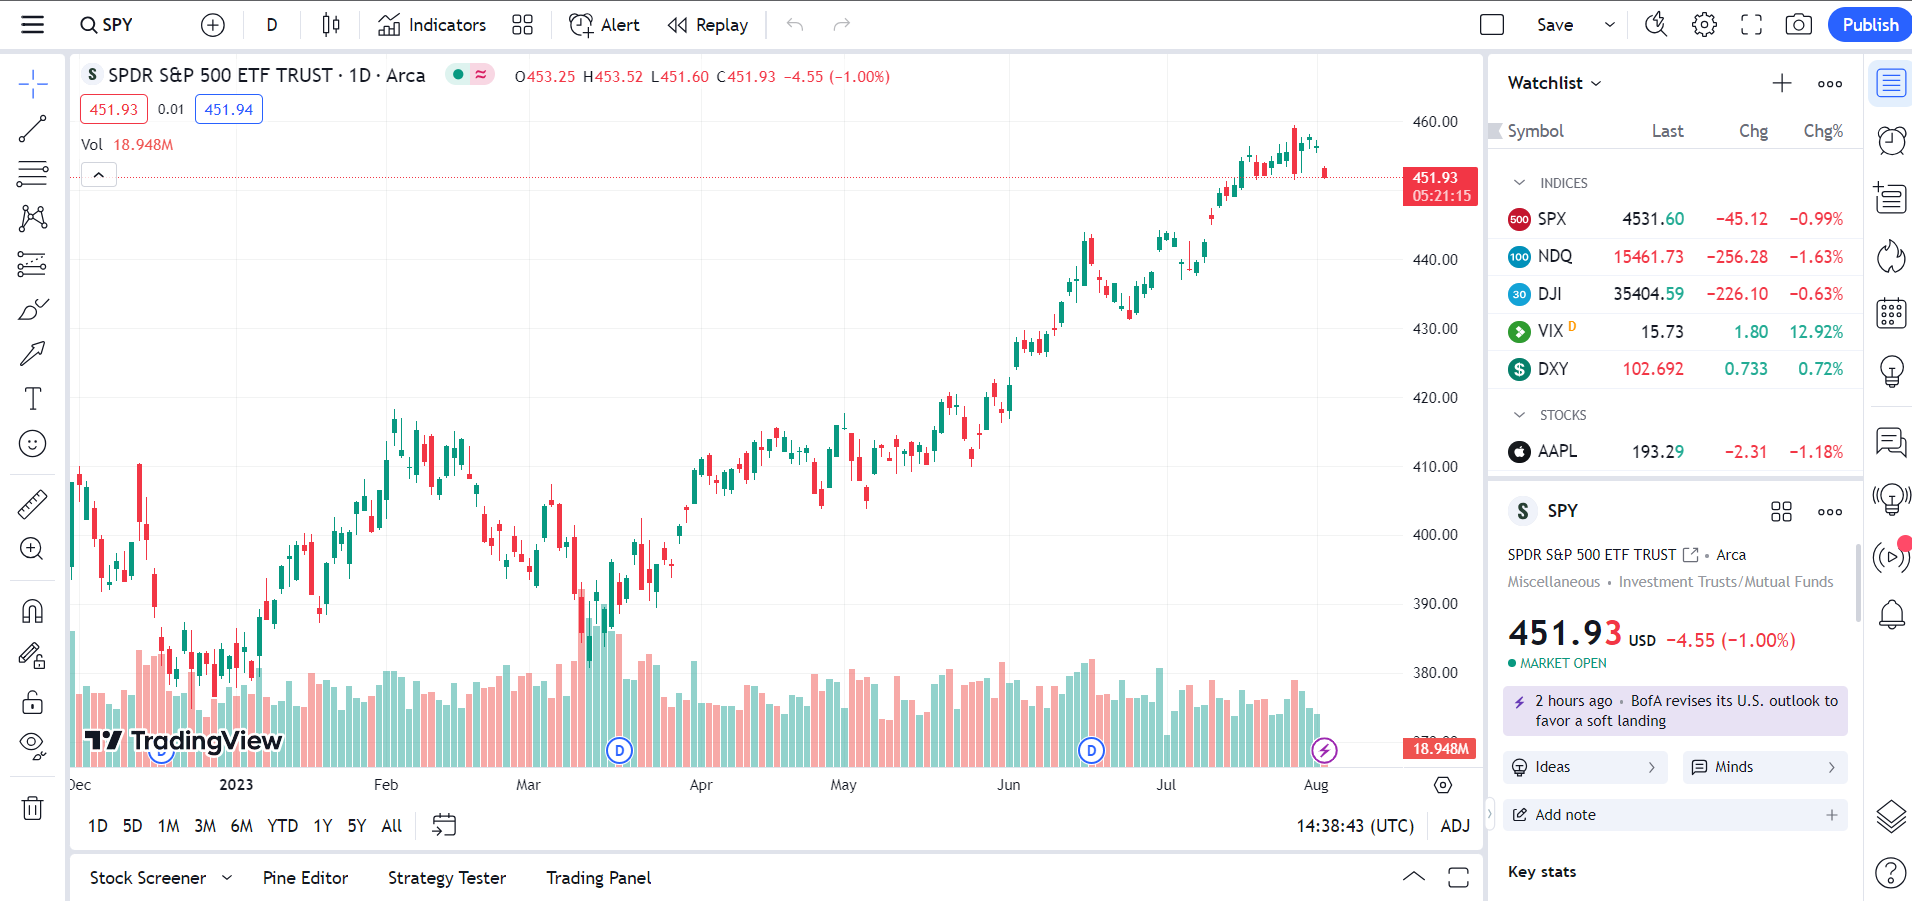Open the notifications bell panel

click(x=1891, y=614)
